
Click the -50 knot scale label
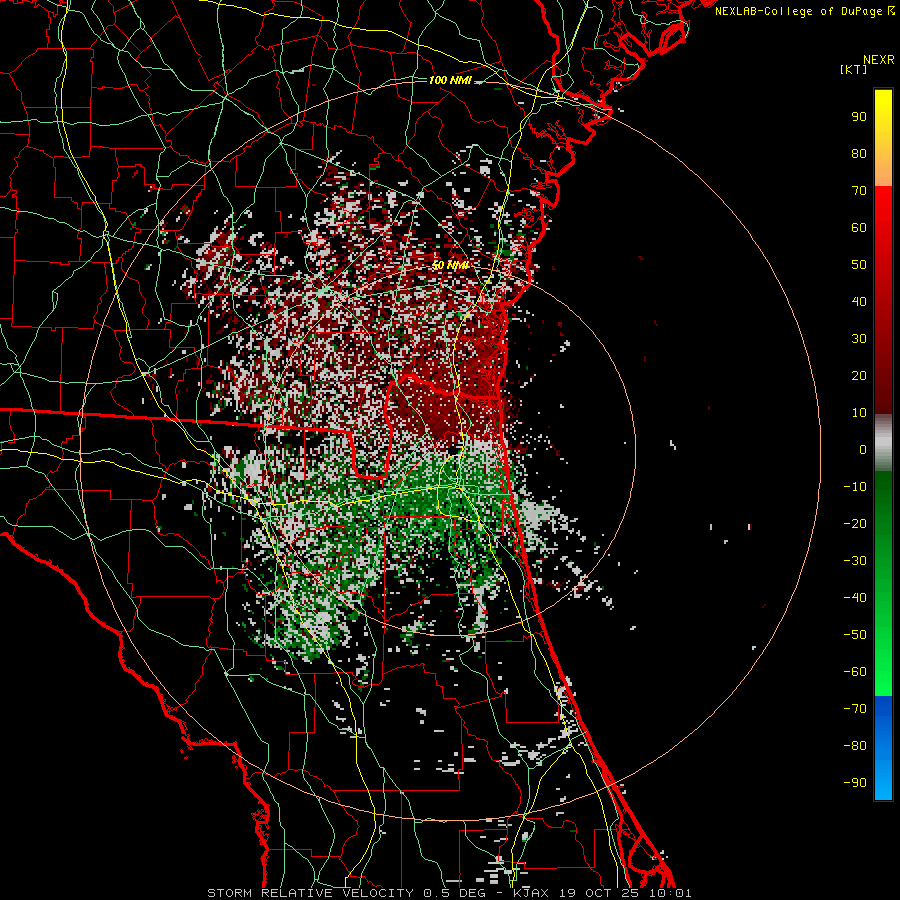[x=855, y=635]
